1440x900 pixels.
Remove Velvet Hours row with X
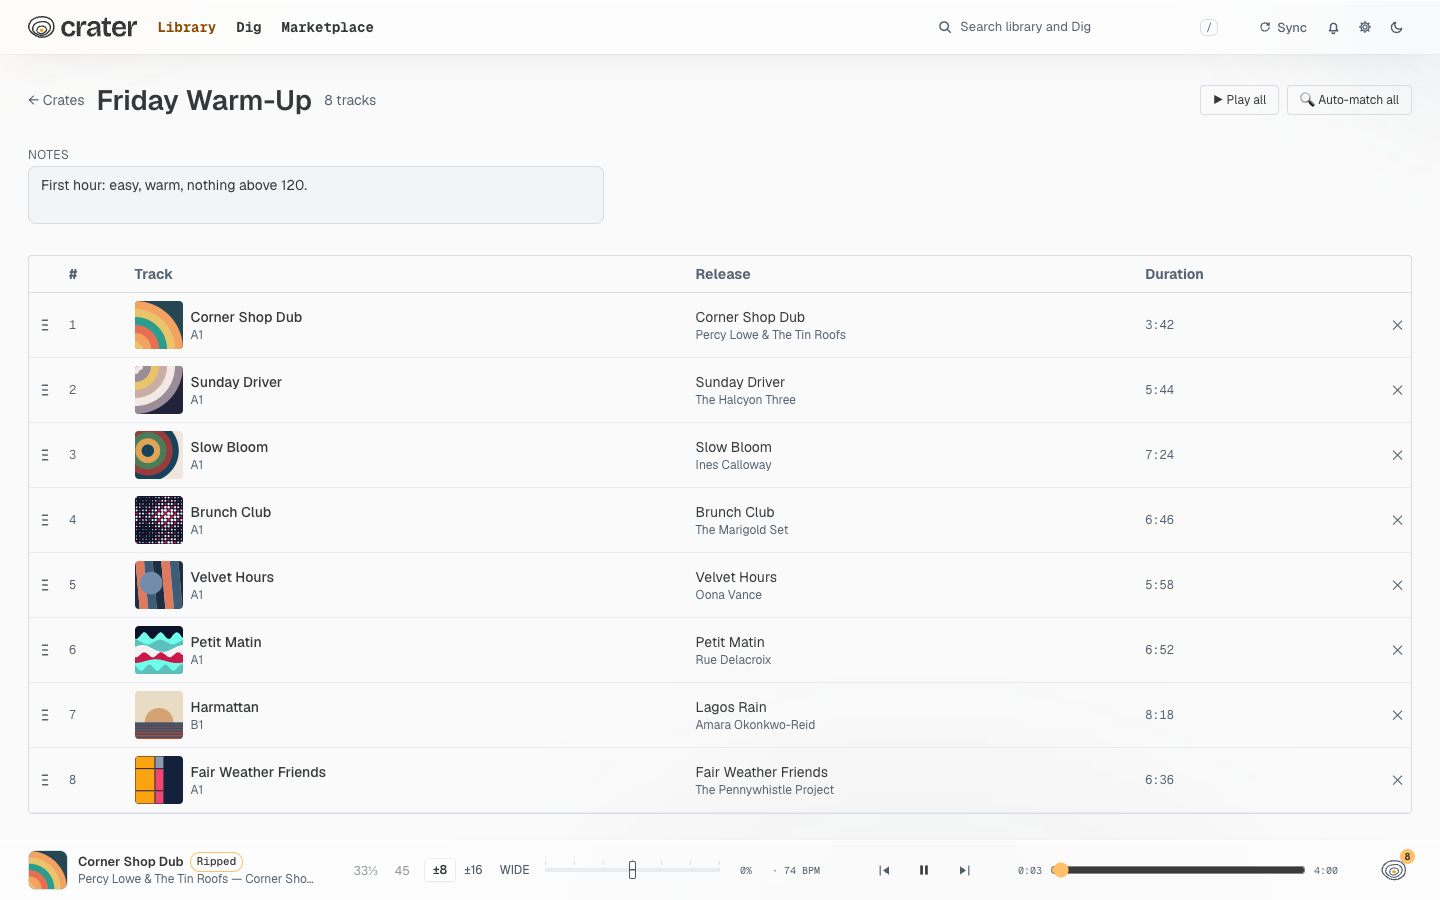[1397, 585]
